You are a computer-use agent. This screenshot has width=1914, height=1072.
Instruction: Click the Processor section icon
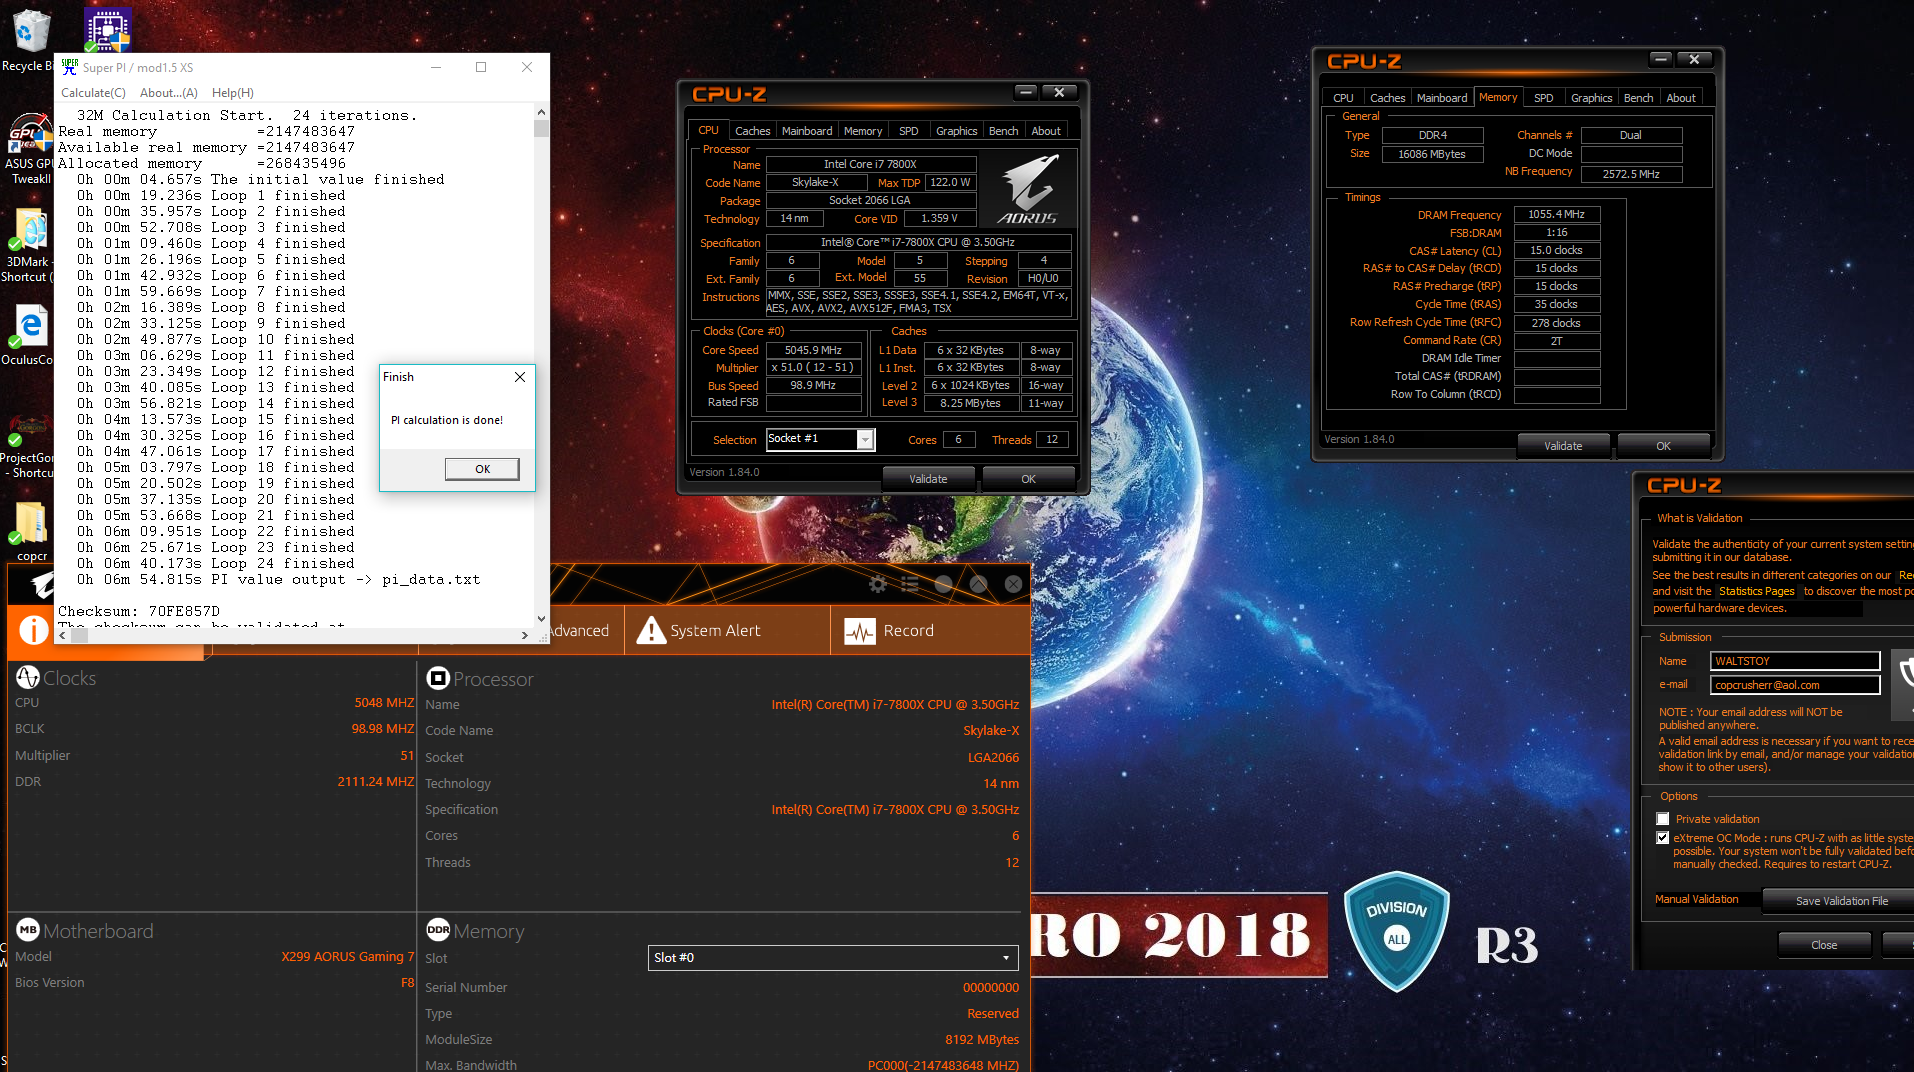point(438,678)
